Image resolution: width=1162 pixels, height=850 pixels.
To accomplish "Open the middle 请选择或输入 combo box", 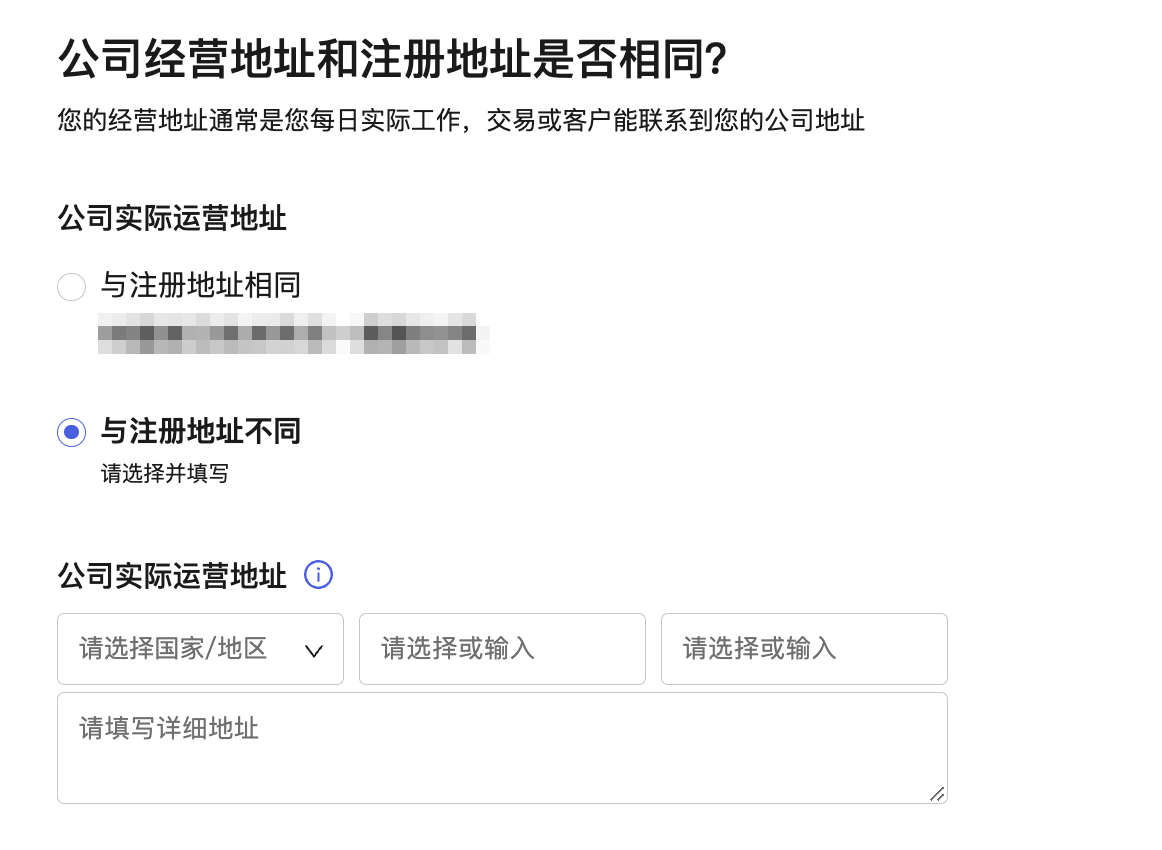I will coord(502,649).
